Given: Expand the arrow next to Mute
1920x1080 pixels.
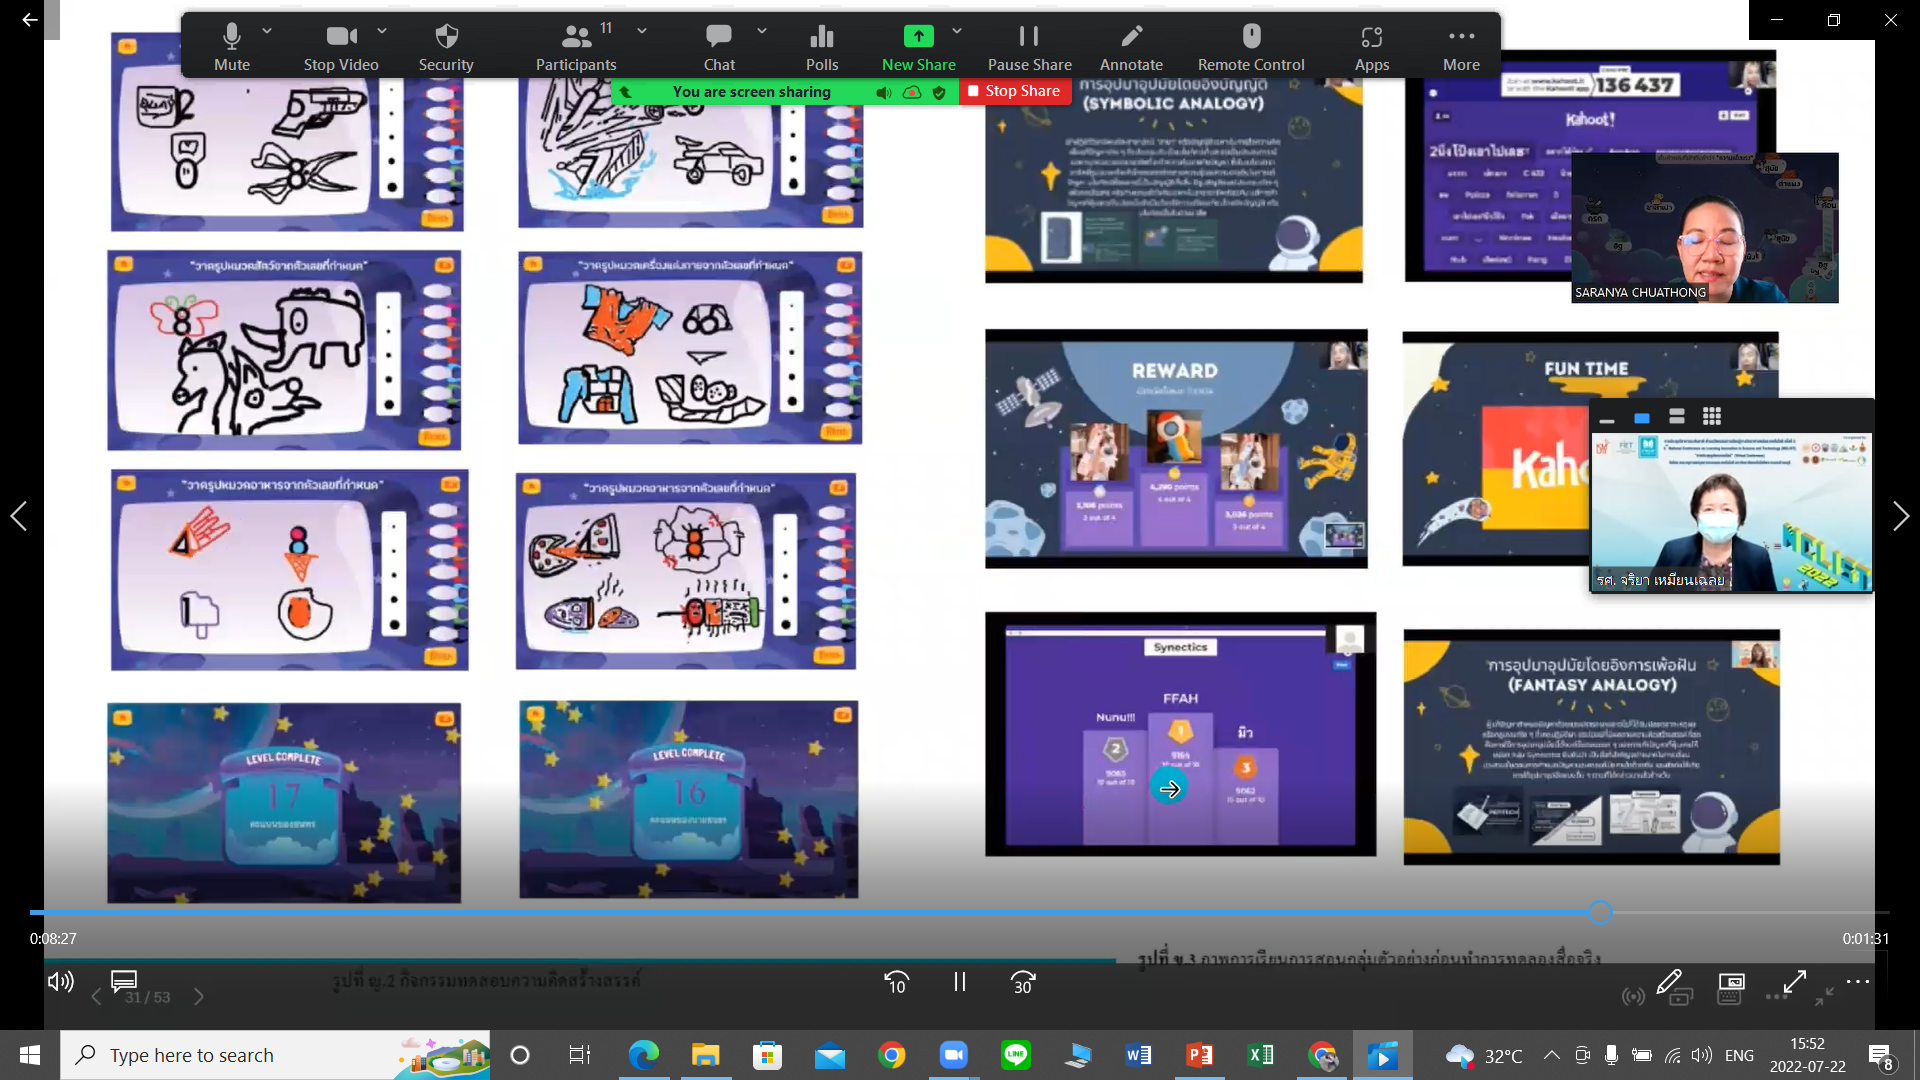Looking at the screenshot, I should point(267,32).
